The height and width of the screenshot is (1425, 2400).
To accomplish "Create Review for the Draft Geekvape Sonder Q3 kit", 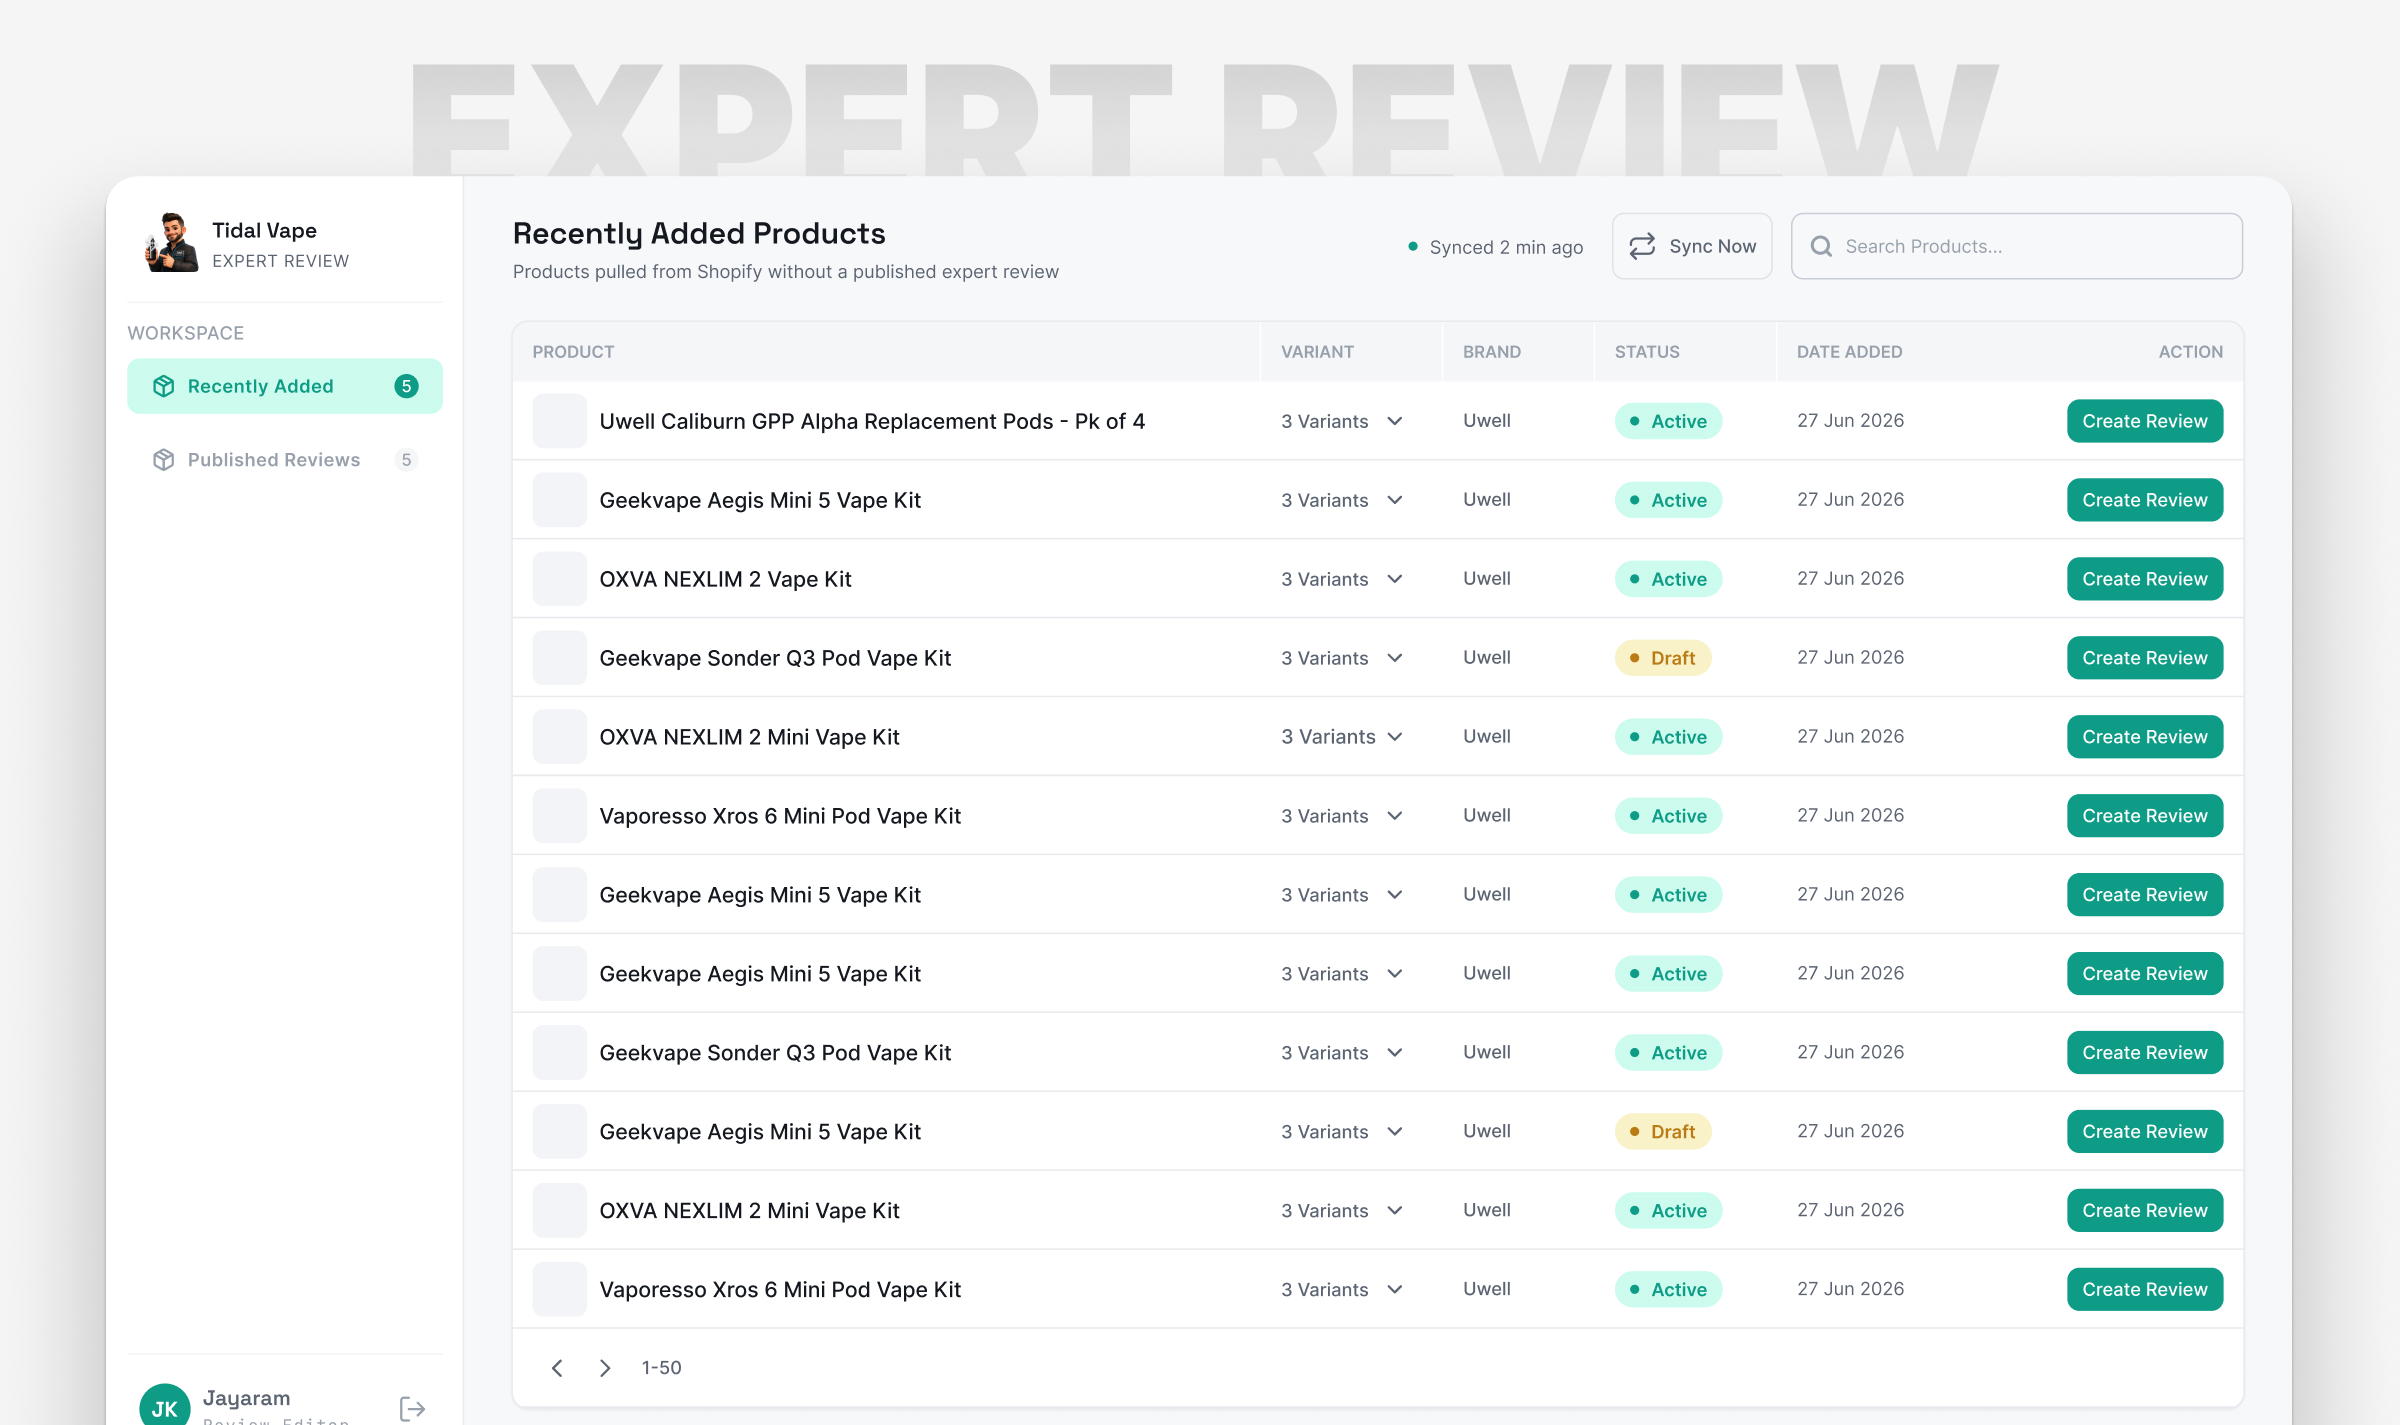I will tap(2145, 658).
